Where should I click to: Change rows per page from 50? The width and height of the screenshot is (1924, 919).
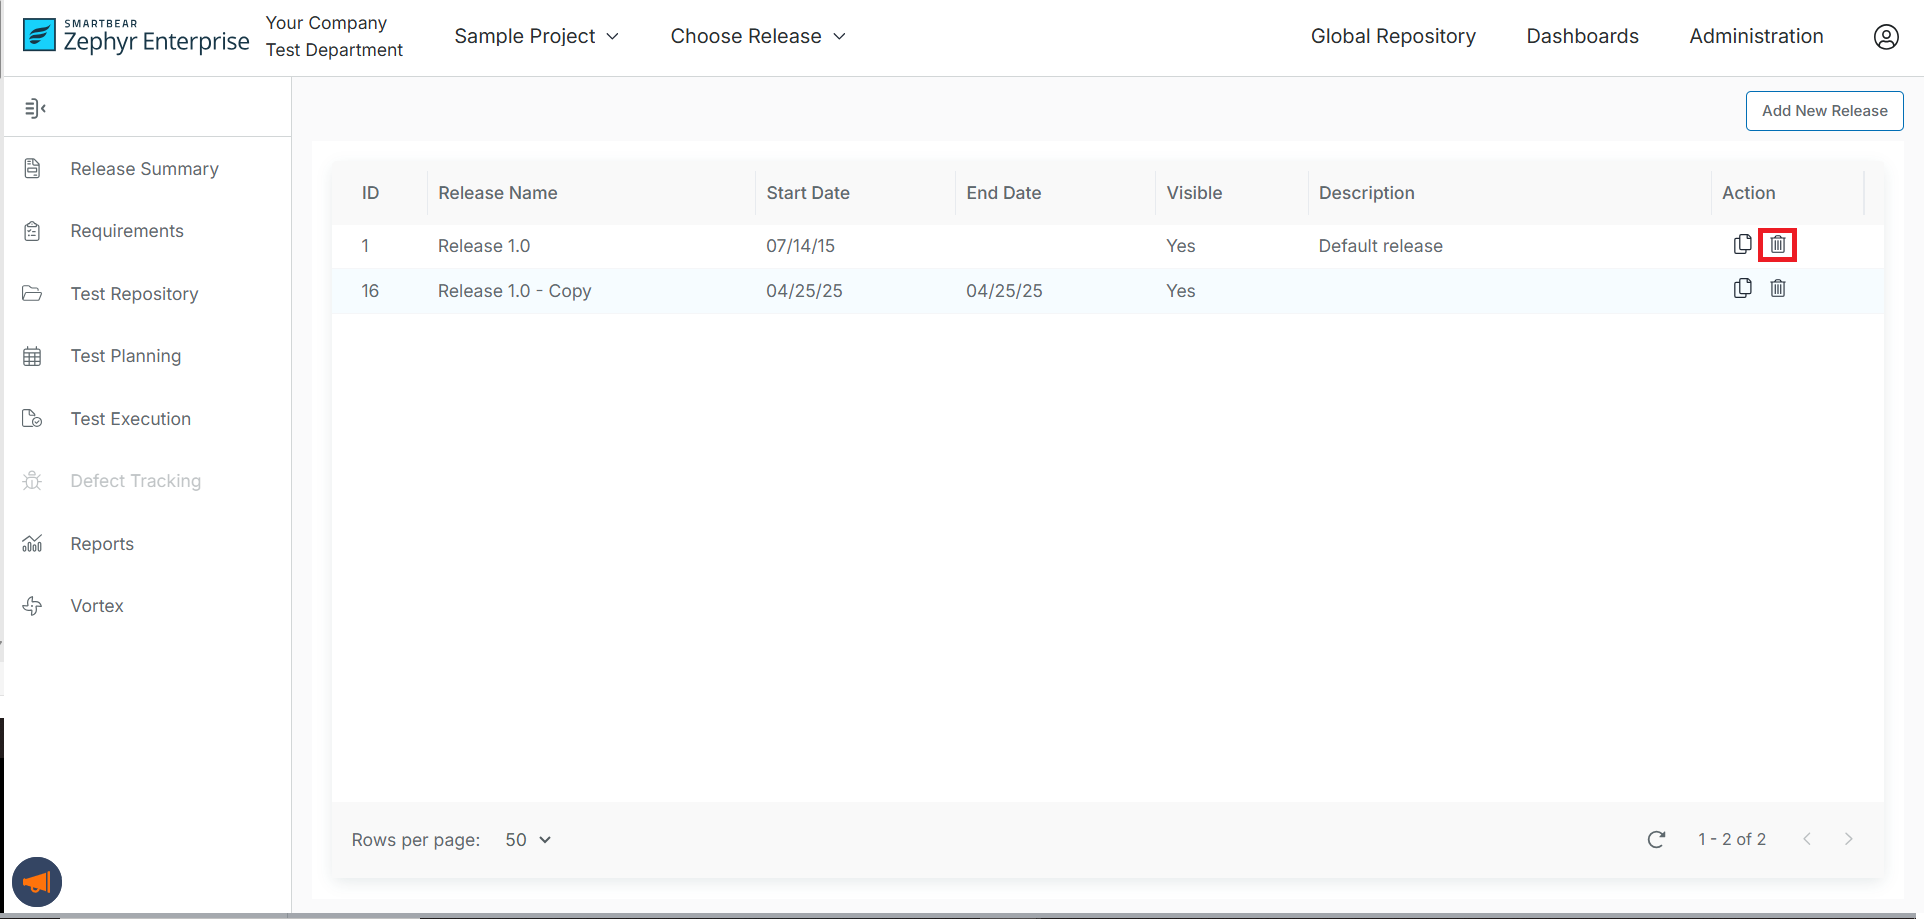coord(528,840)
